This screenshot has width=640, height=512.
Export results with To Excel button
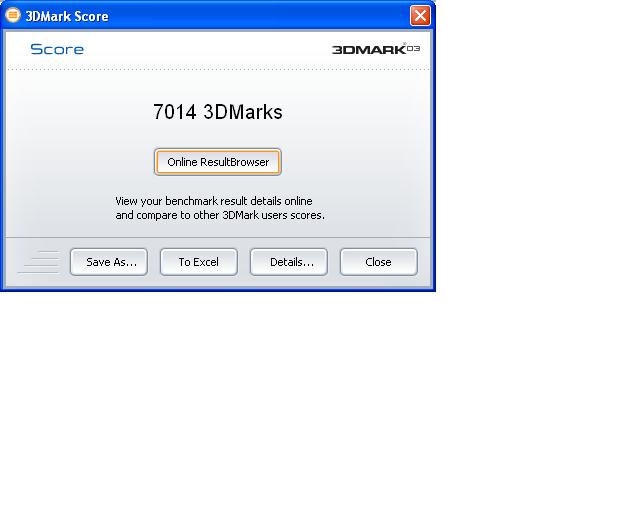pos(199,262)
